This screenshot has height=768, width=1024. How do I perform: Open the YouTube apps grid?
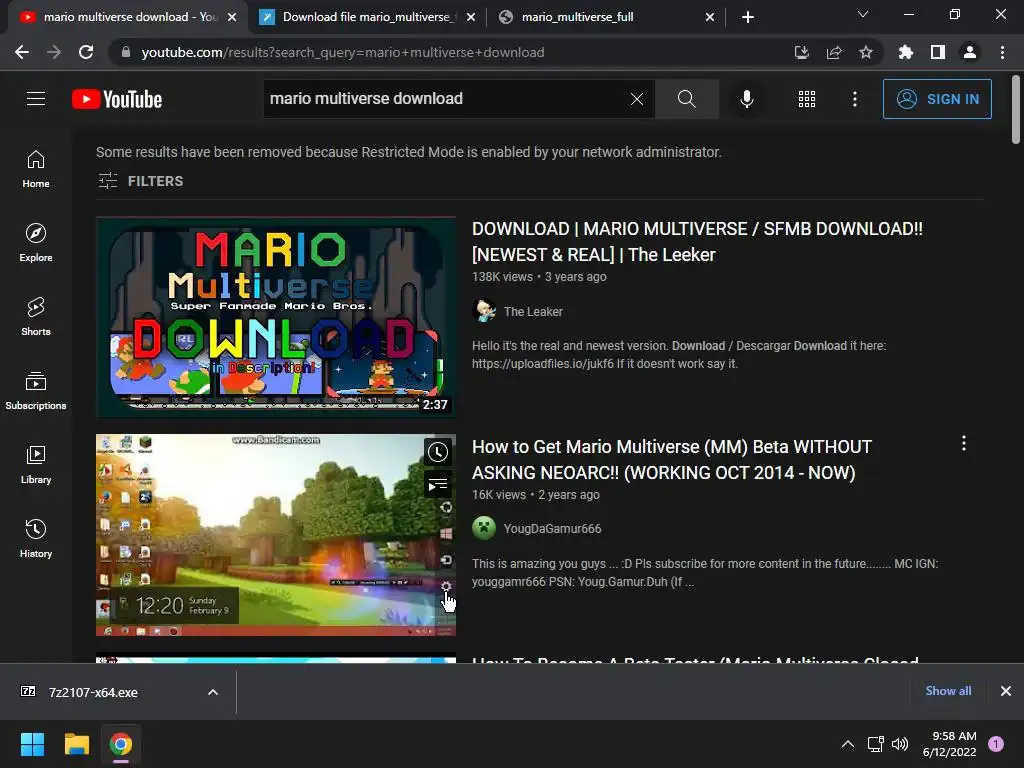tap(807, 99)
